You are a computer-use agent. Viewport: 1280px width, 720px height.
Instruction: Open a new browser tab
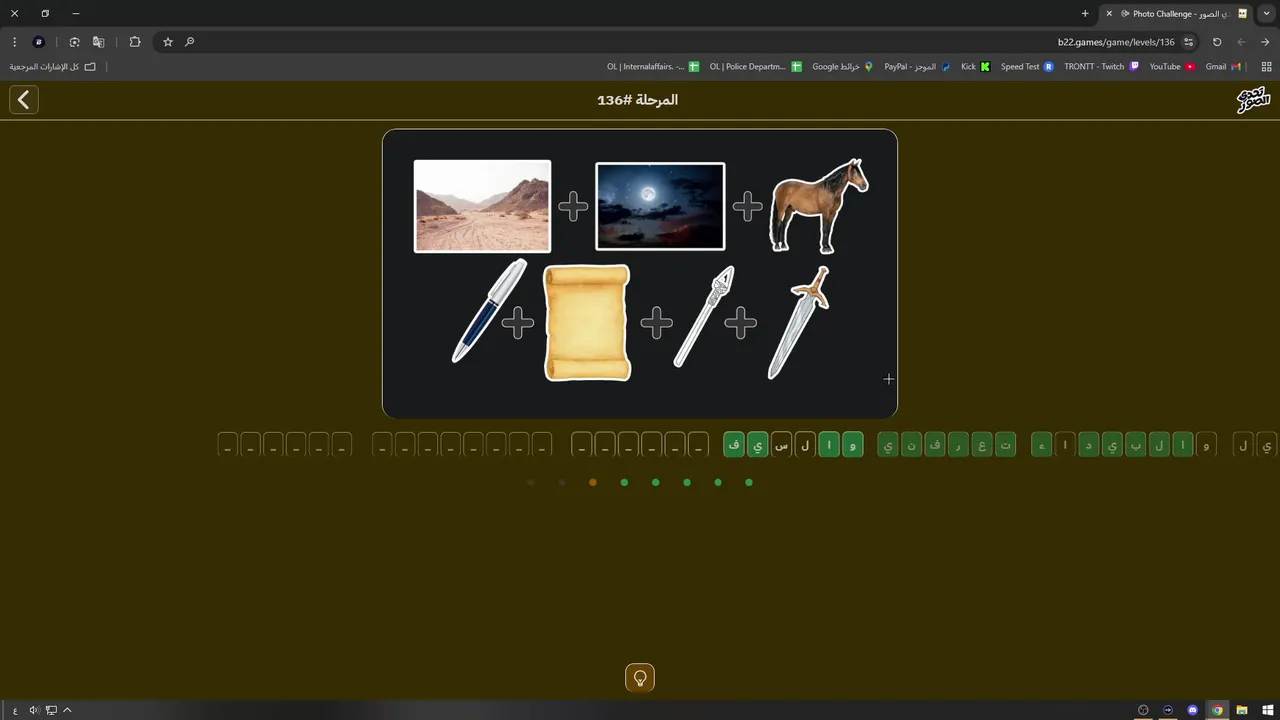[x=1085, y=14]
